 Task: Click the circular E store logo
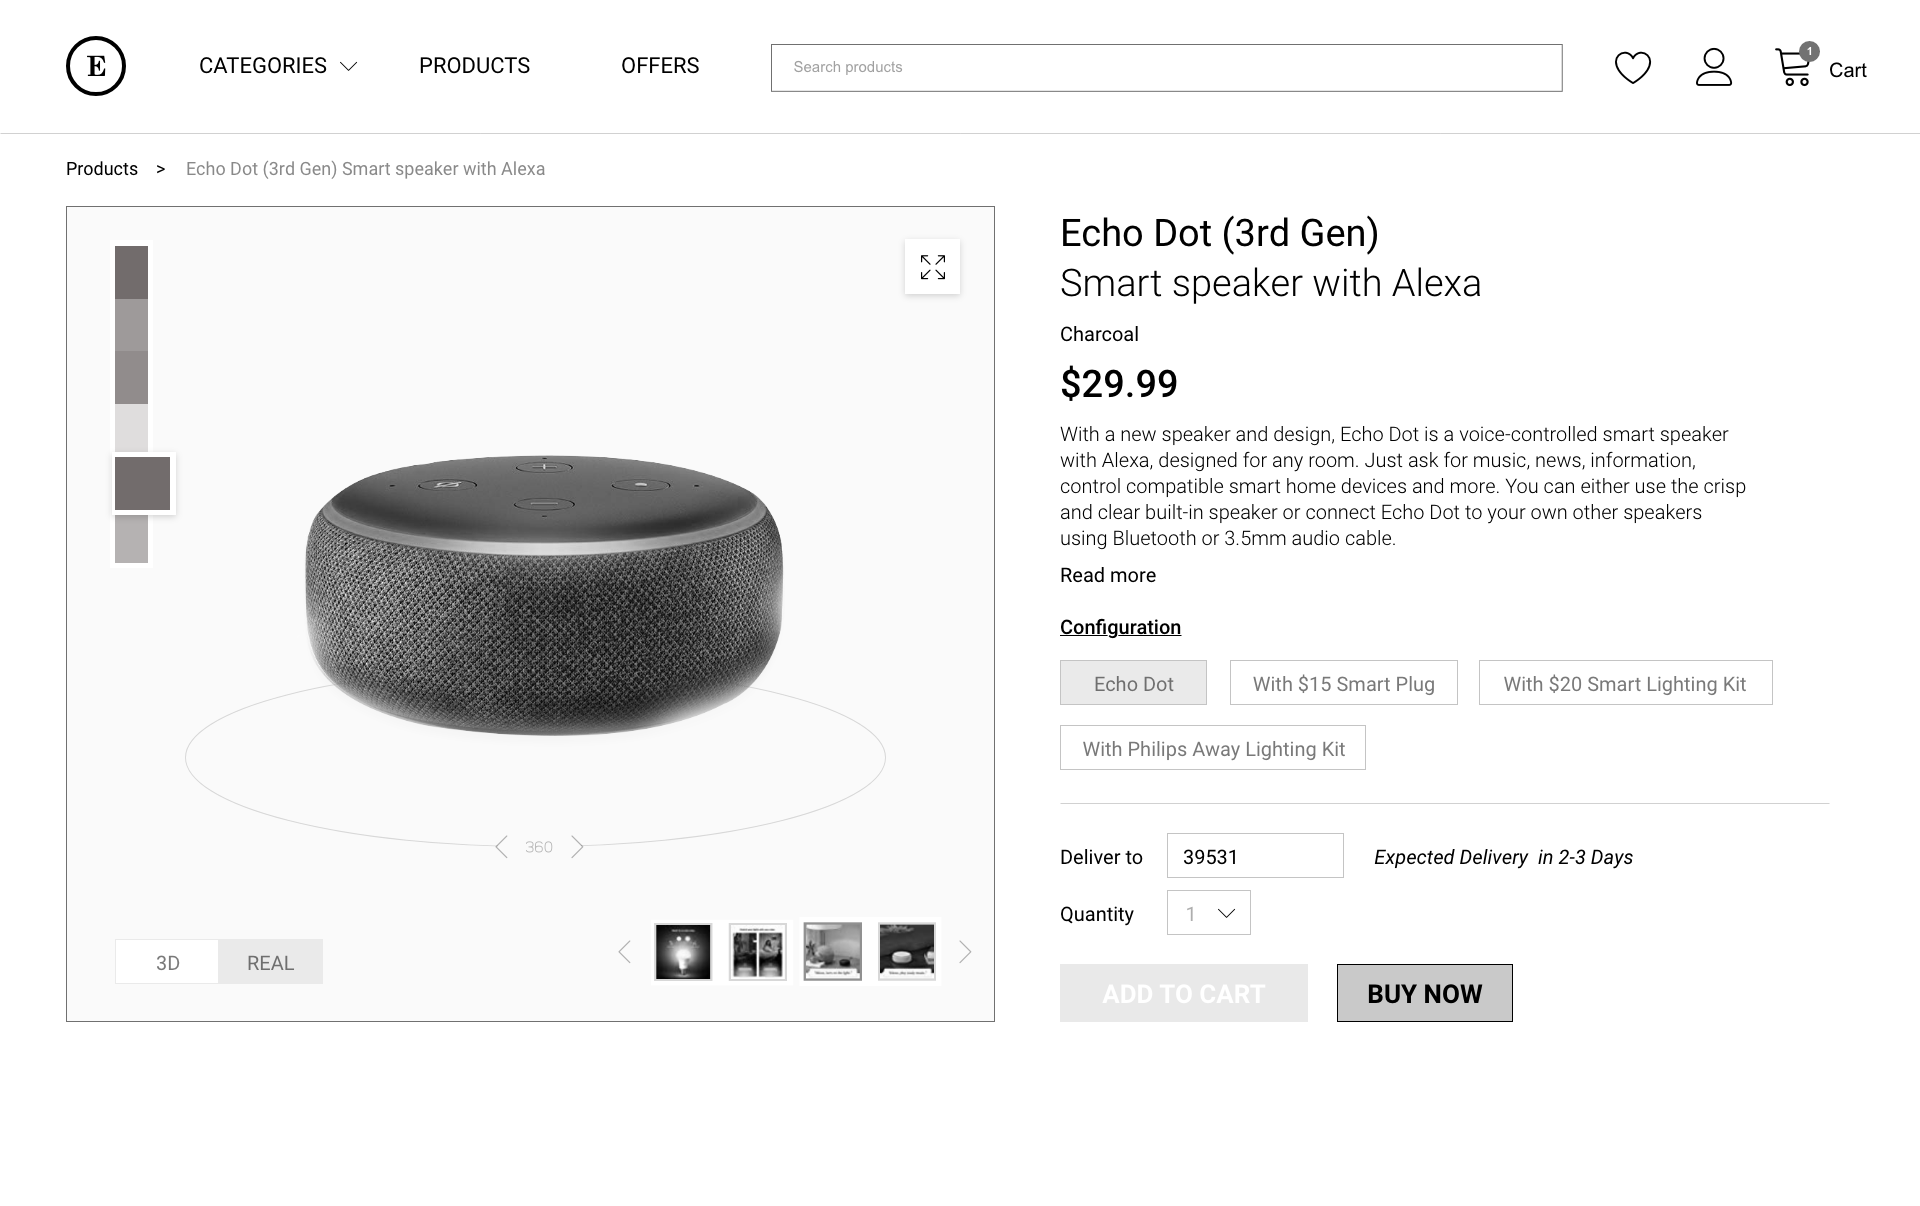pos(96,66)
